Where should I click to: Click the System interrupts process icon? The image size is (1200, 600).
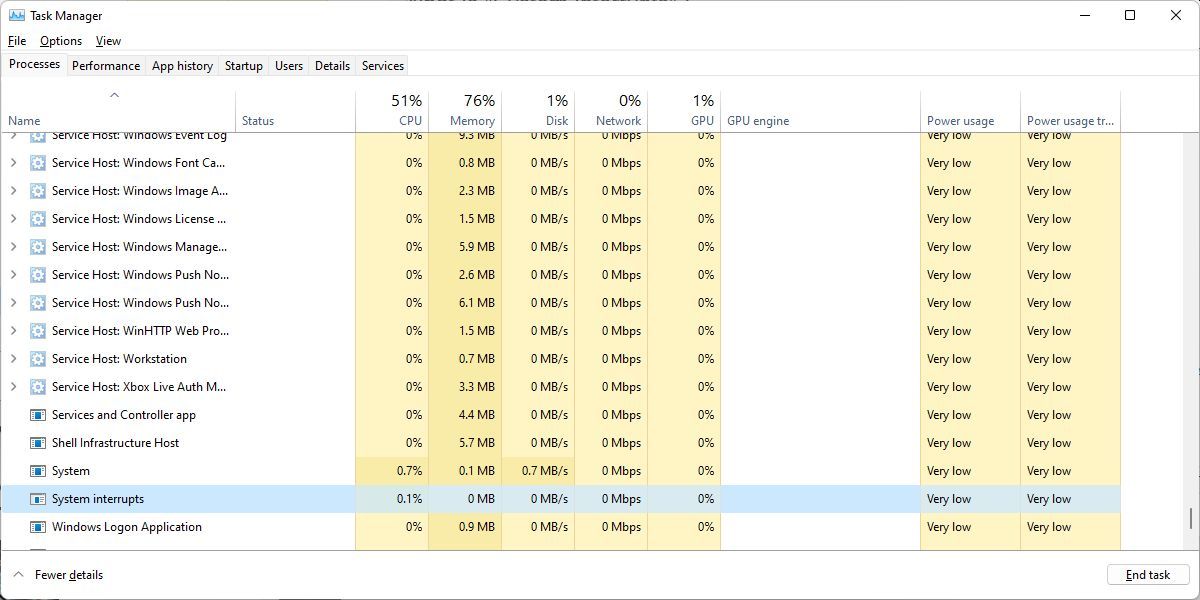tap(38, 499)
